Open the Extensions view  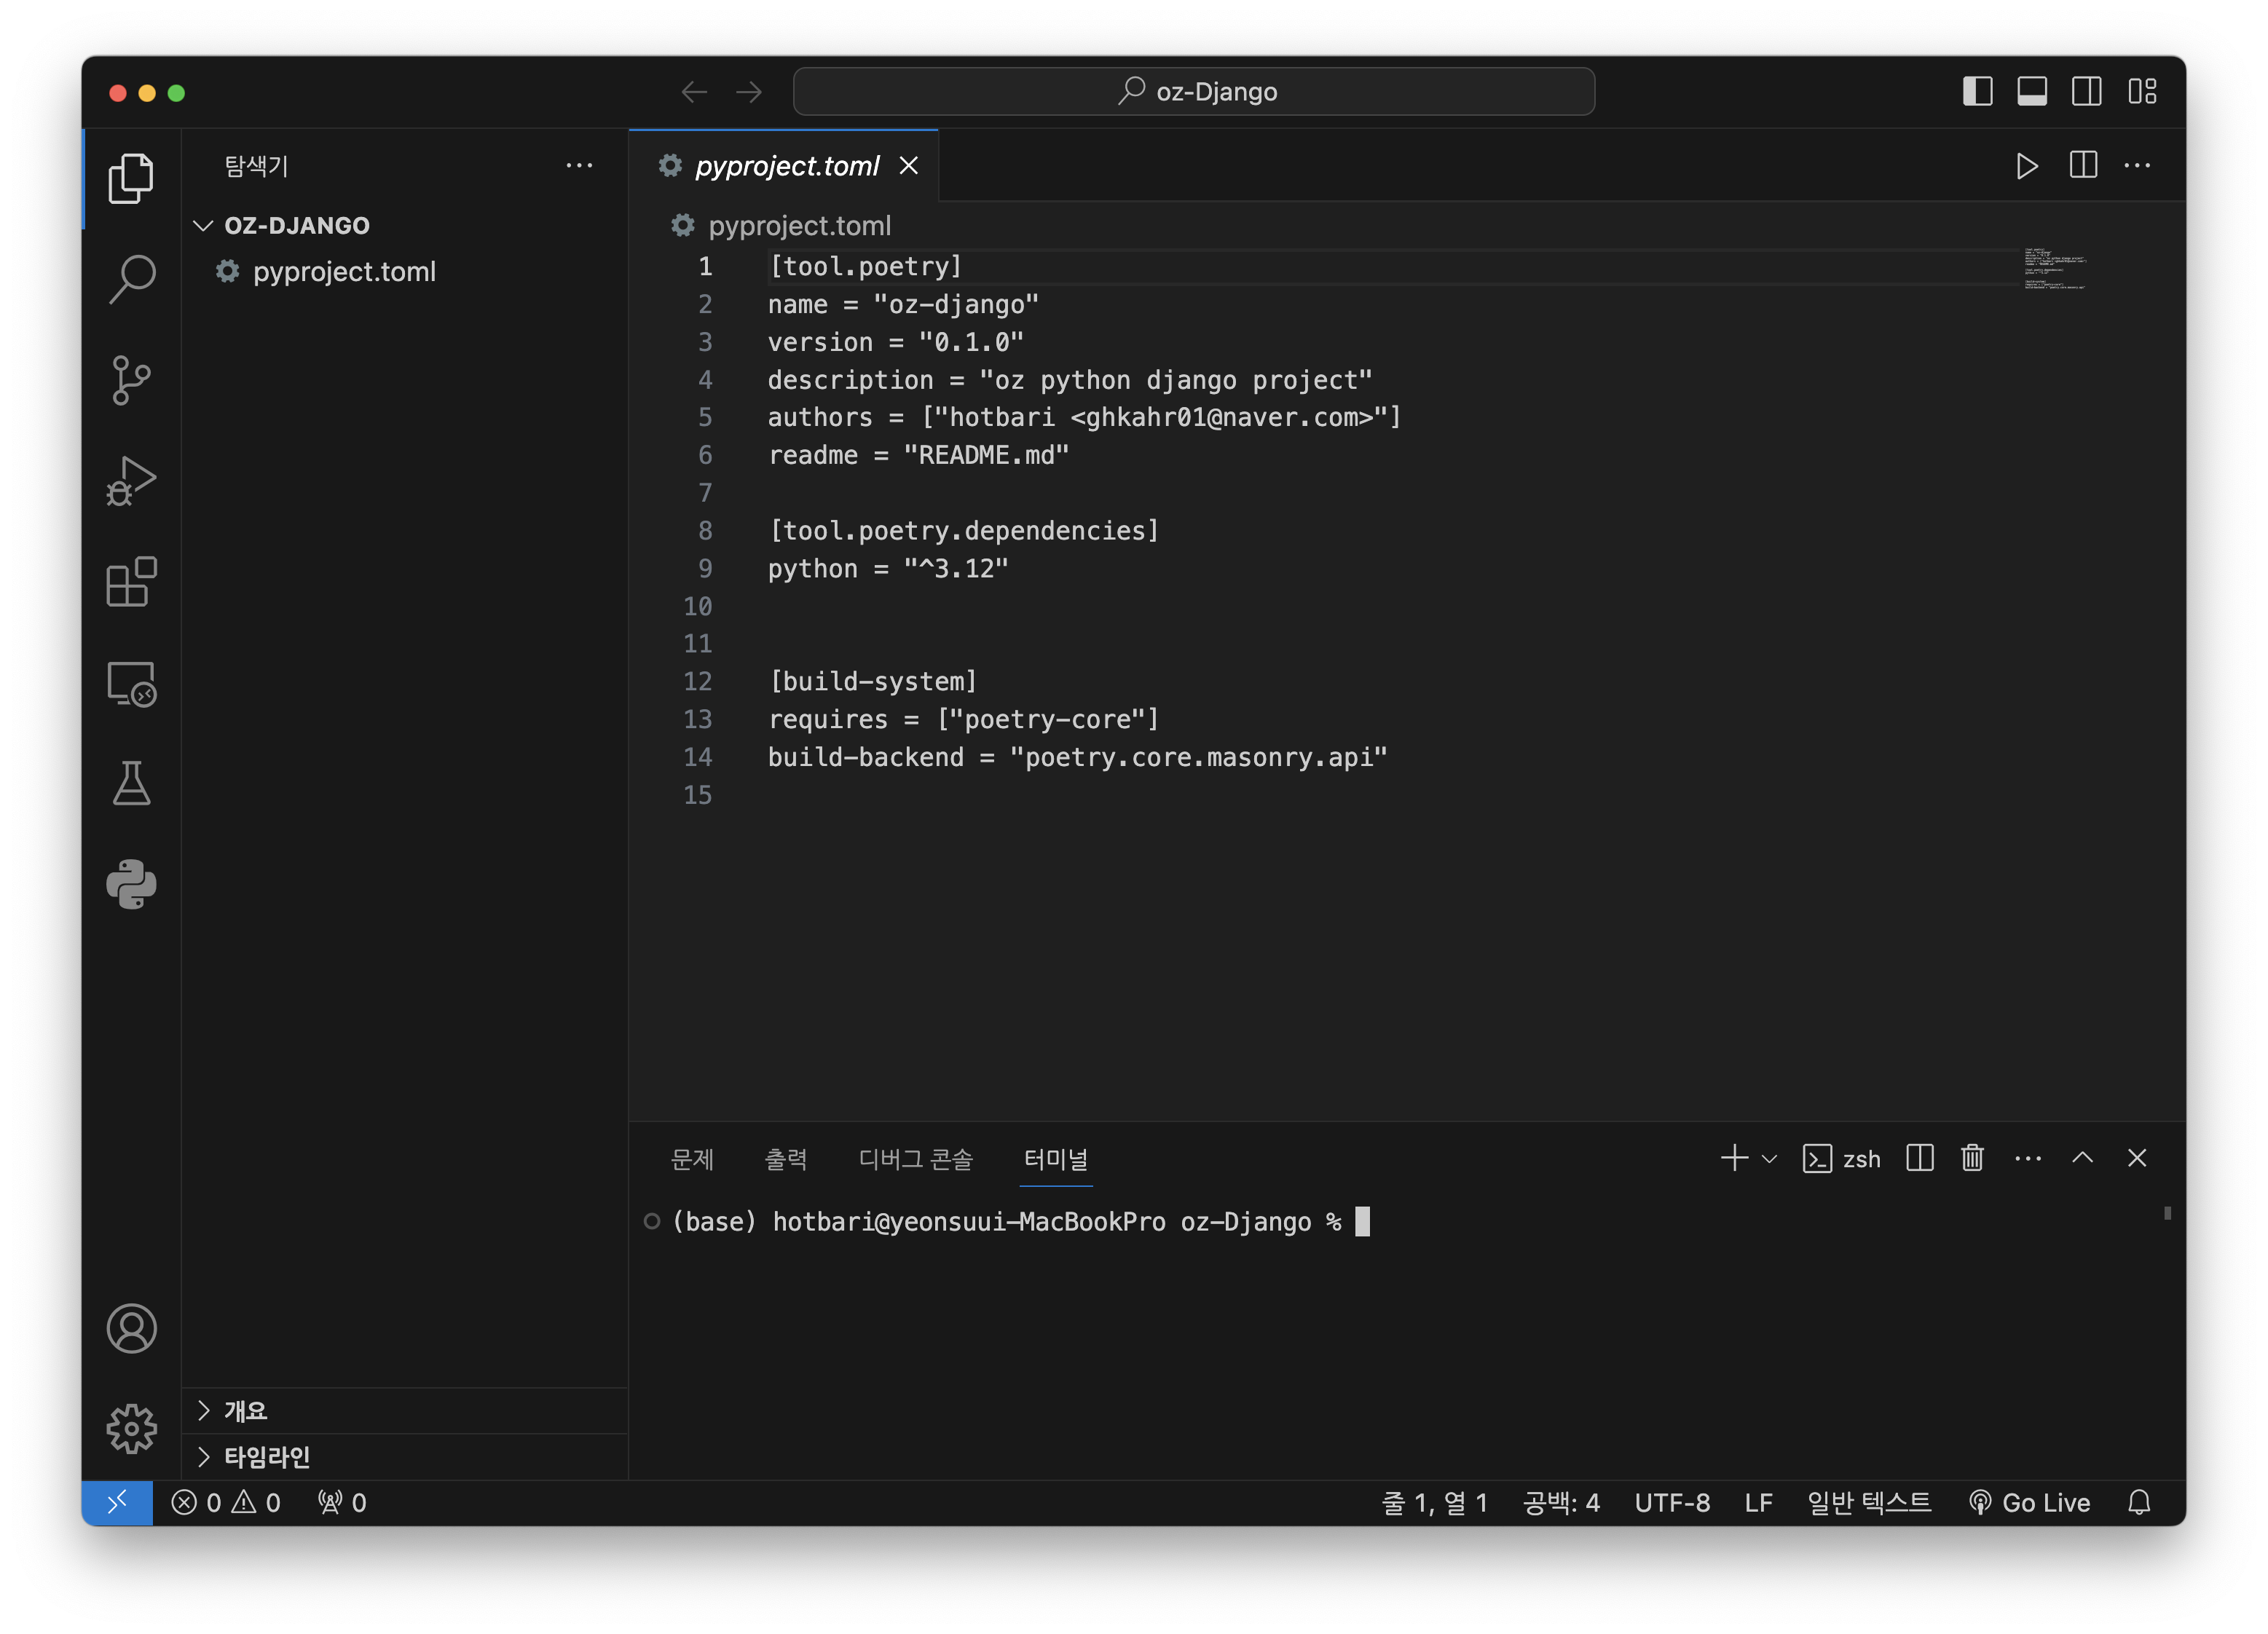pos(131,582)
